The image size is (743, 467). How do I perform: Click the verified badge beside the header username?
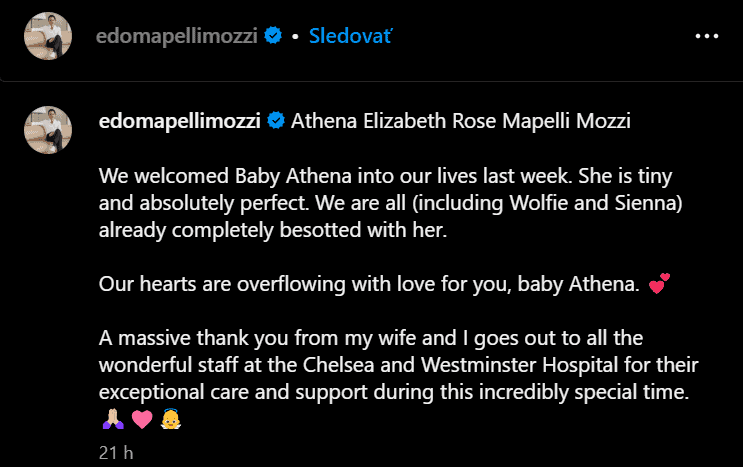click(x=273, y=36)
